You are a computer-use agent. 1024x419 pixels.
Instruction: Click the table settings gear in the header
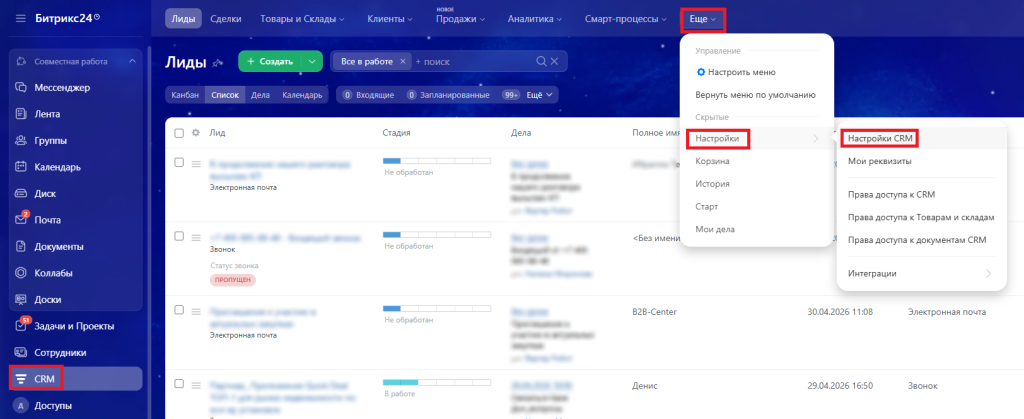[x=196, y=133]
